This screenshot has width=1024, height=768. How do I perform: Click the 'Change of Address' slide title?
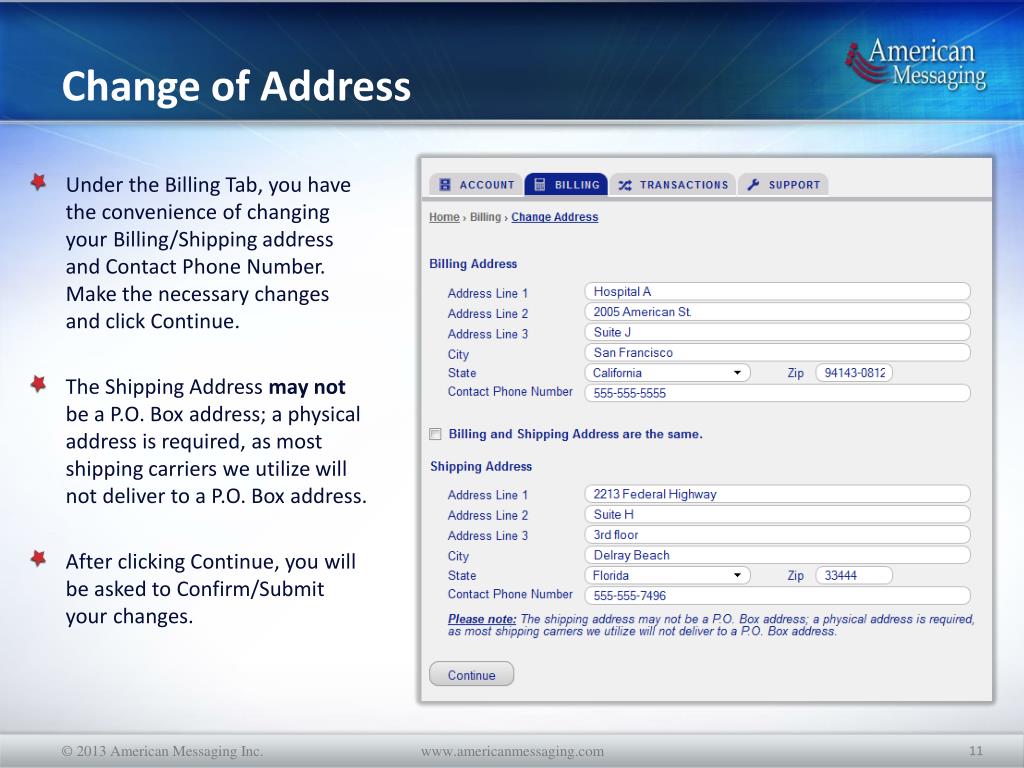[236, 86]
